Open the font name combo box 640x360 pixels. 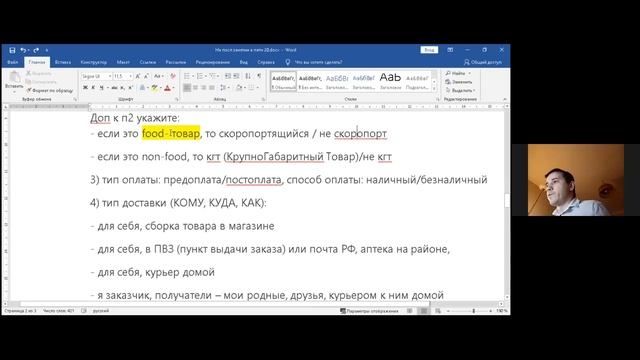point(96,76)
